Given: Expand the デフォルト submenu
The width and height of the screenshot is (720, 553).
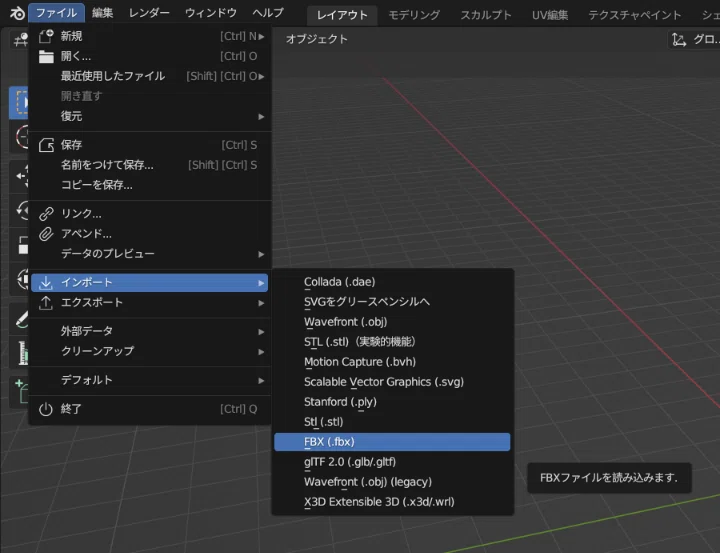Looking at the screenshot, I should [150, 380].
